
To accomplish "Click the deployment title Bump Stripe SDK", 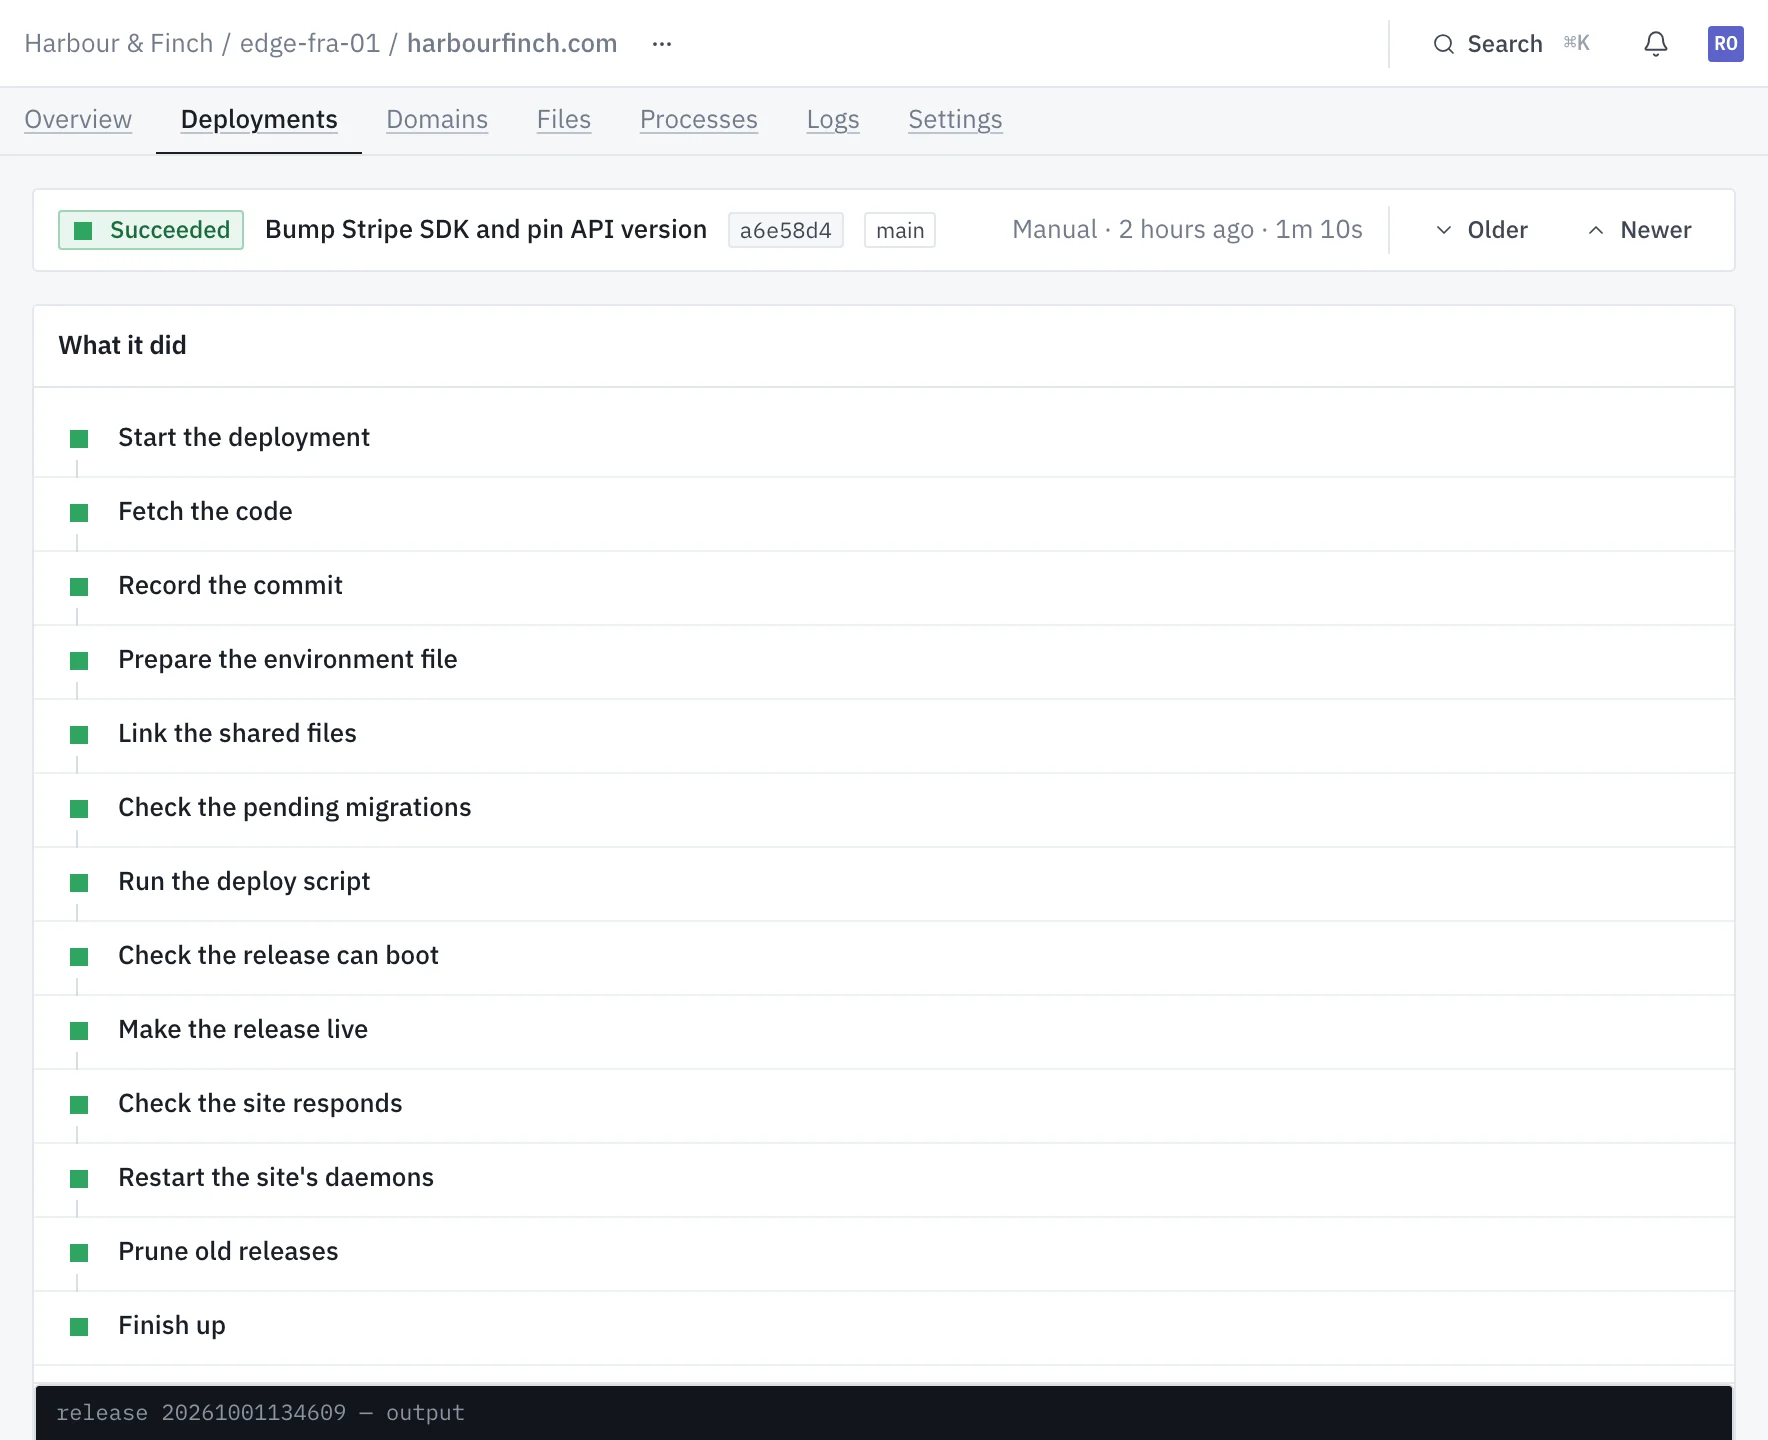I will pos(486,230).
